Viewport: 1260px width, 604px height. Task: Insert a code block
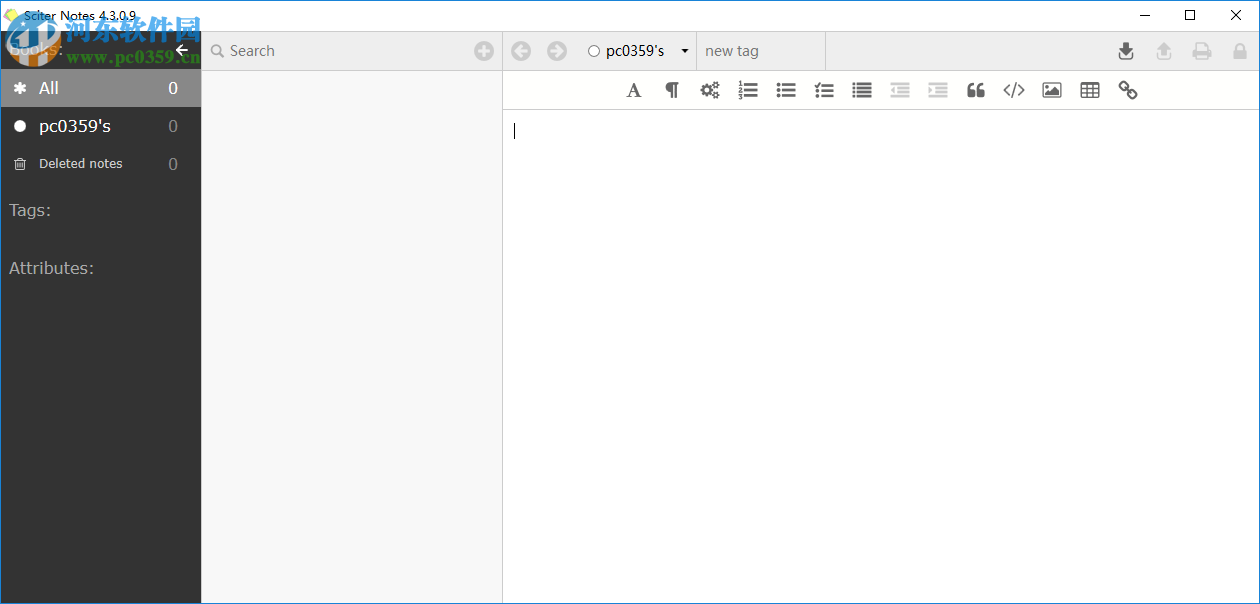tap(1013, 90)
